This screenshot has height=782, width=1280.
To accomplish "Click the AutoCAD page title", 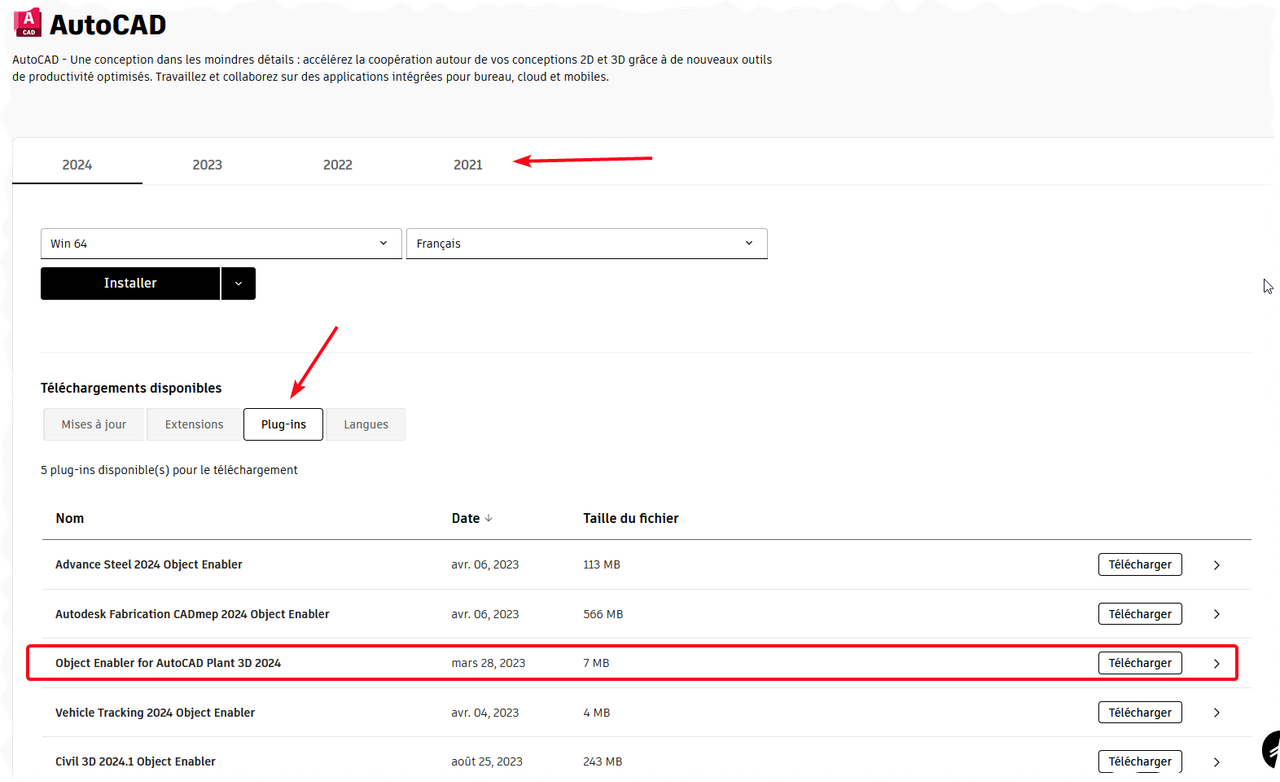I will click(x=108, y=23).
